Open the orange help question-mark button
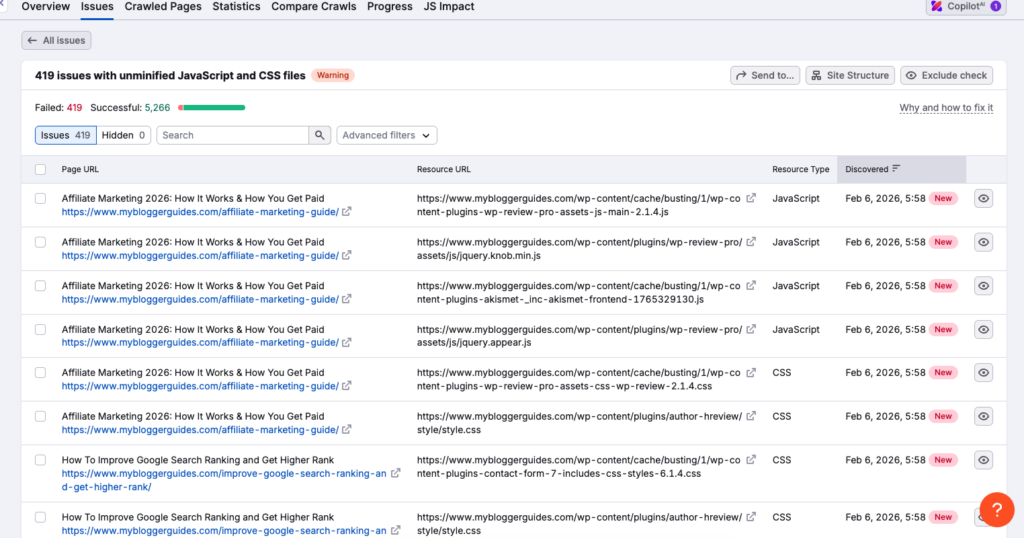The width and height of the screenshot is (1024, 538). tap(997, 509)
